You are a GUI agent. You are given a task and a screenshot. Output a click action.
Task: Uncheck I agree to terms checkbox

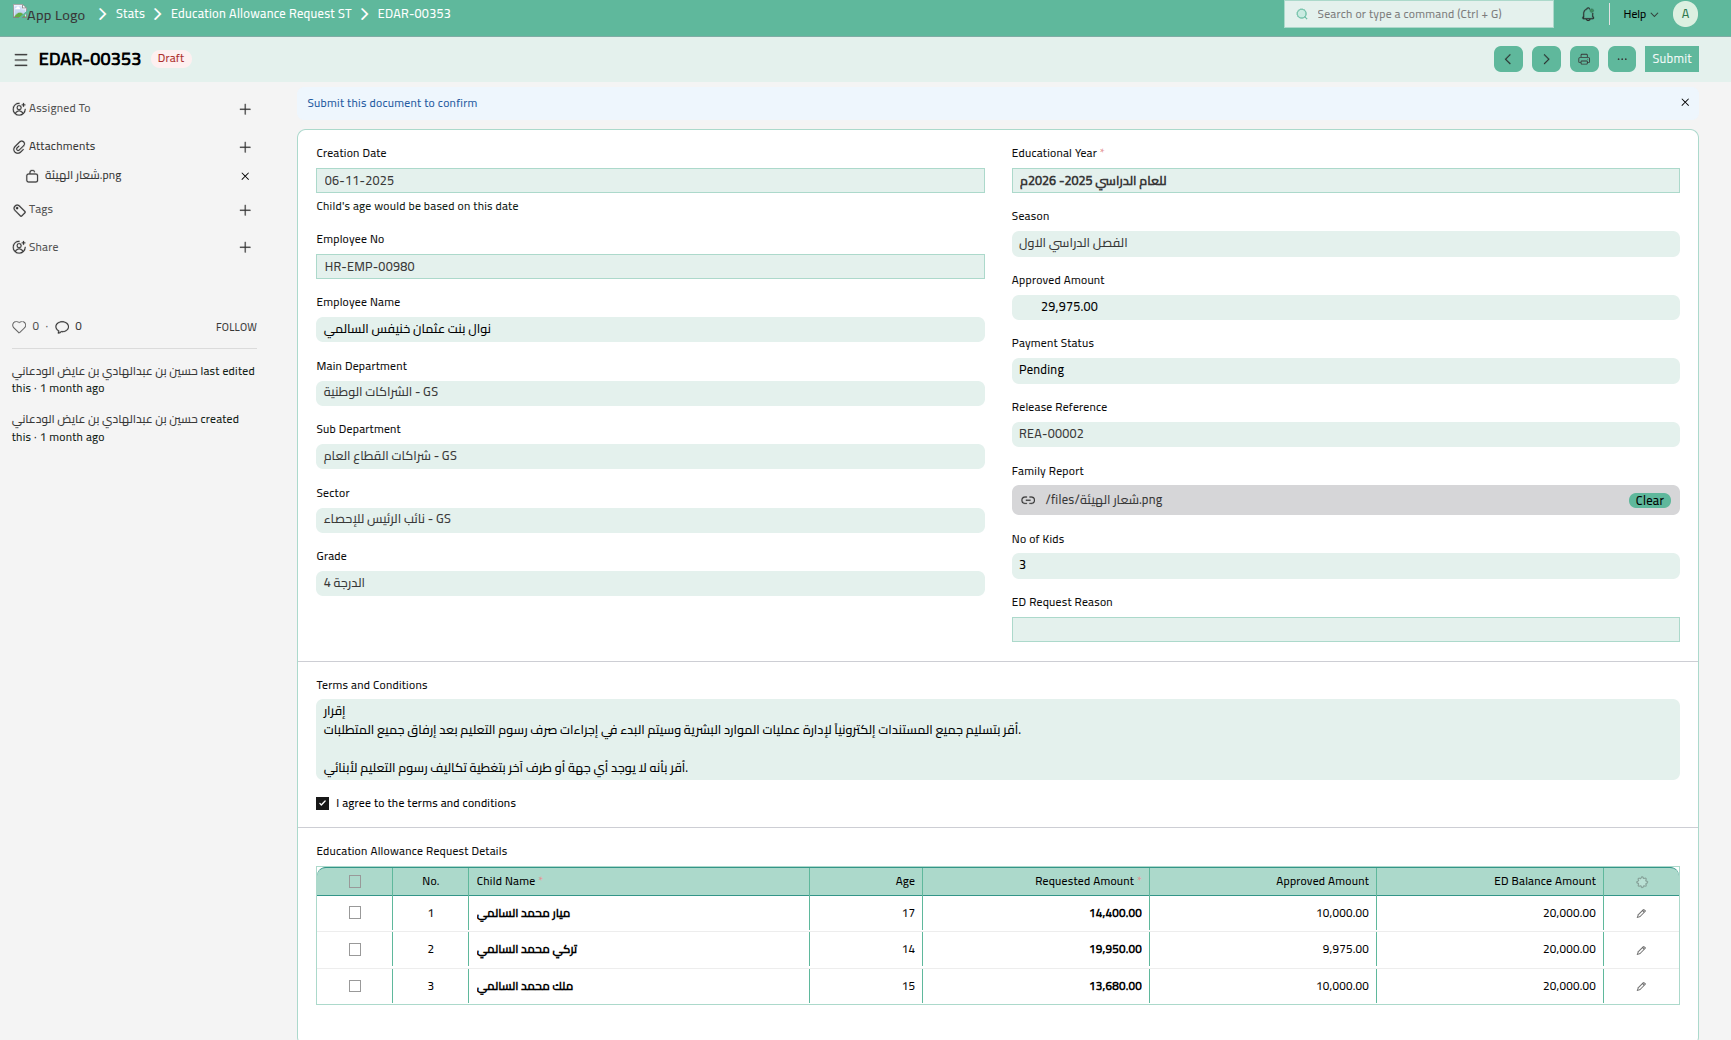(x=323, y=803)
